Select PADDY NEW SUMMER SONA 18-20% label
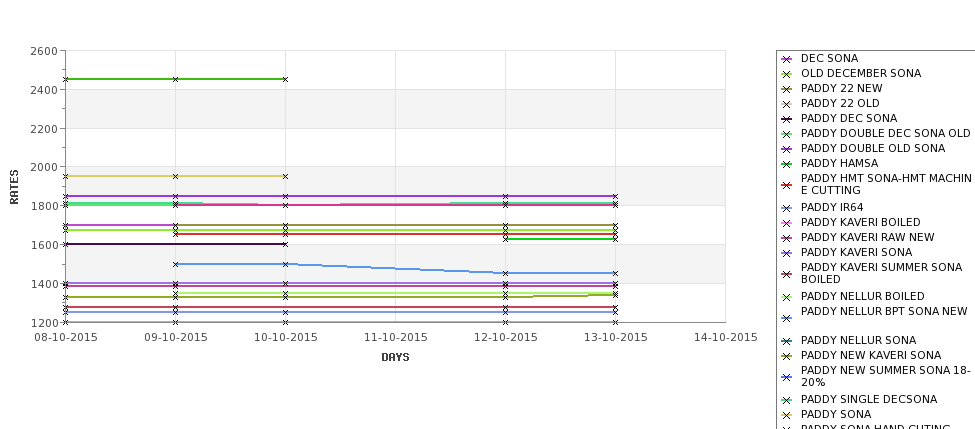The width and height of the screenshot is (975, 429). point(885,376)
